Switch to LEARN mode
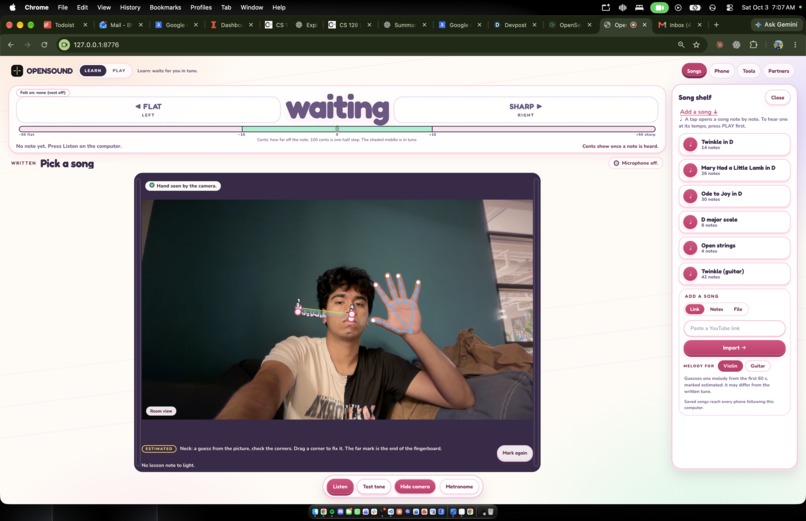This screenshot has height=521, width=806. point(93,70)
